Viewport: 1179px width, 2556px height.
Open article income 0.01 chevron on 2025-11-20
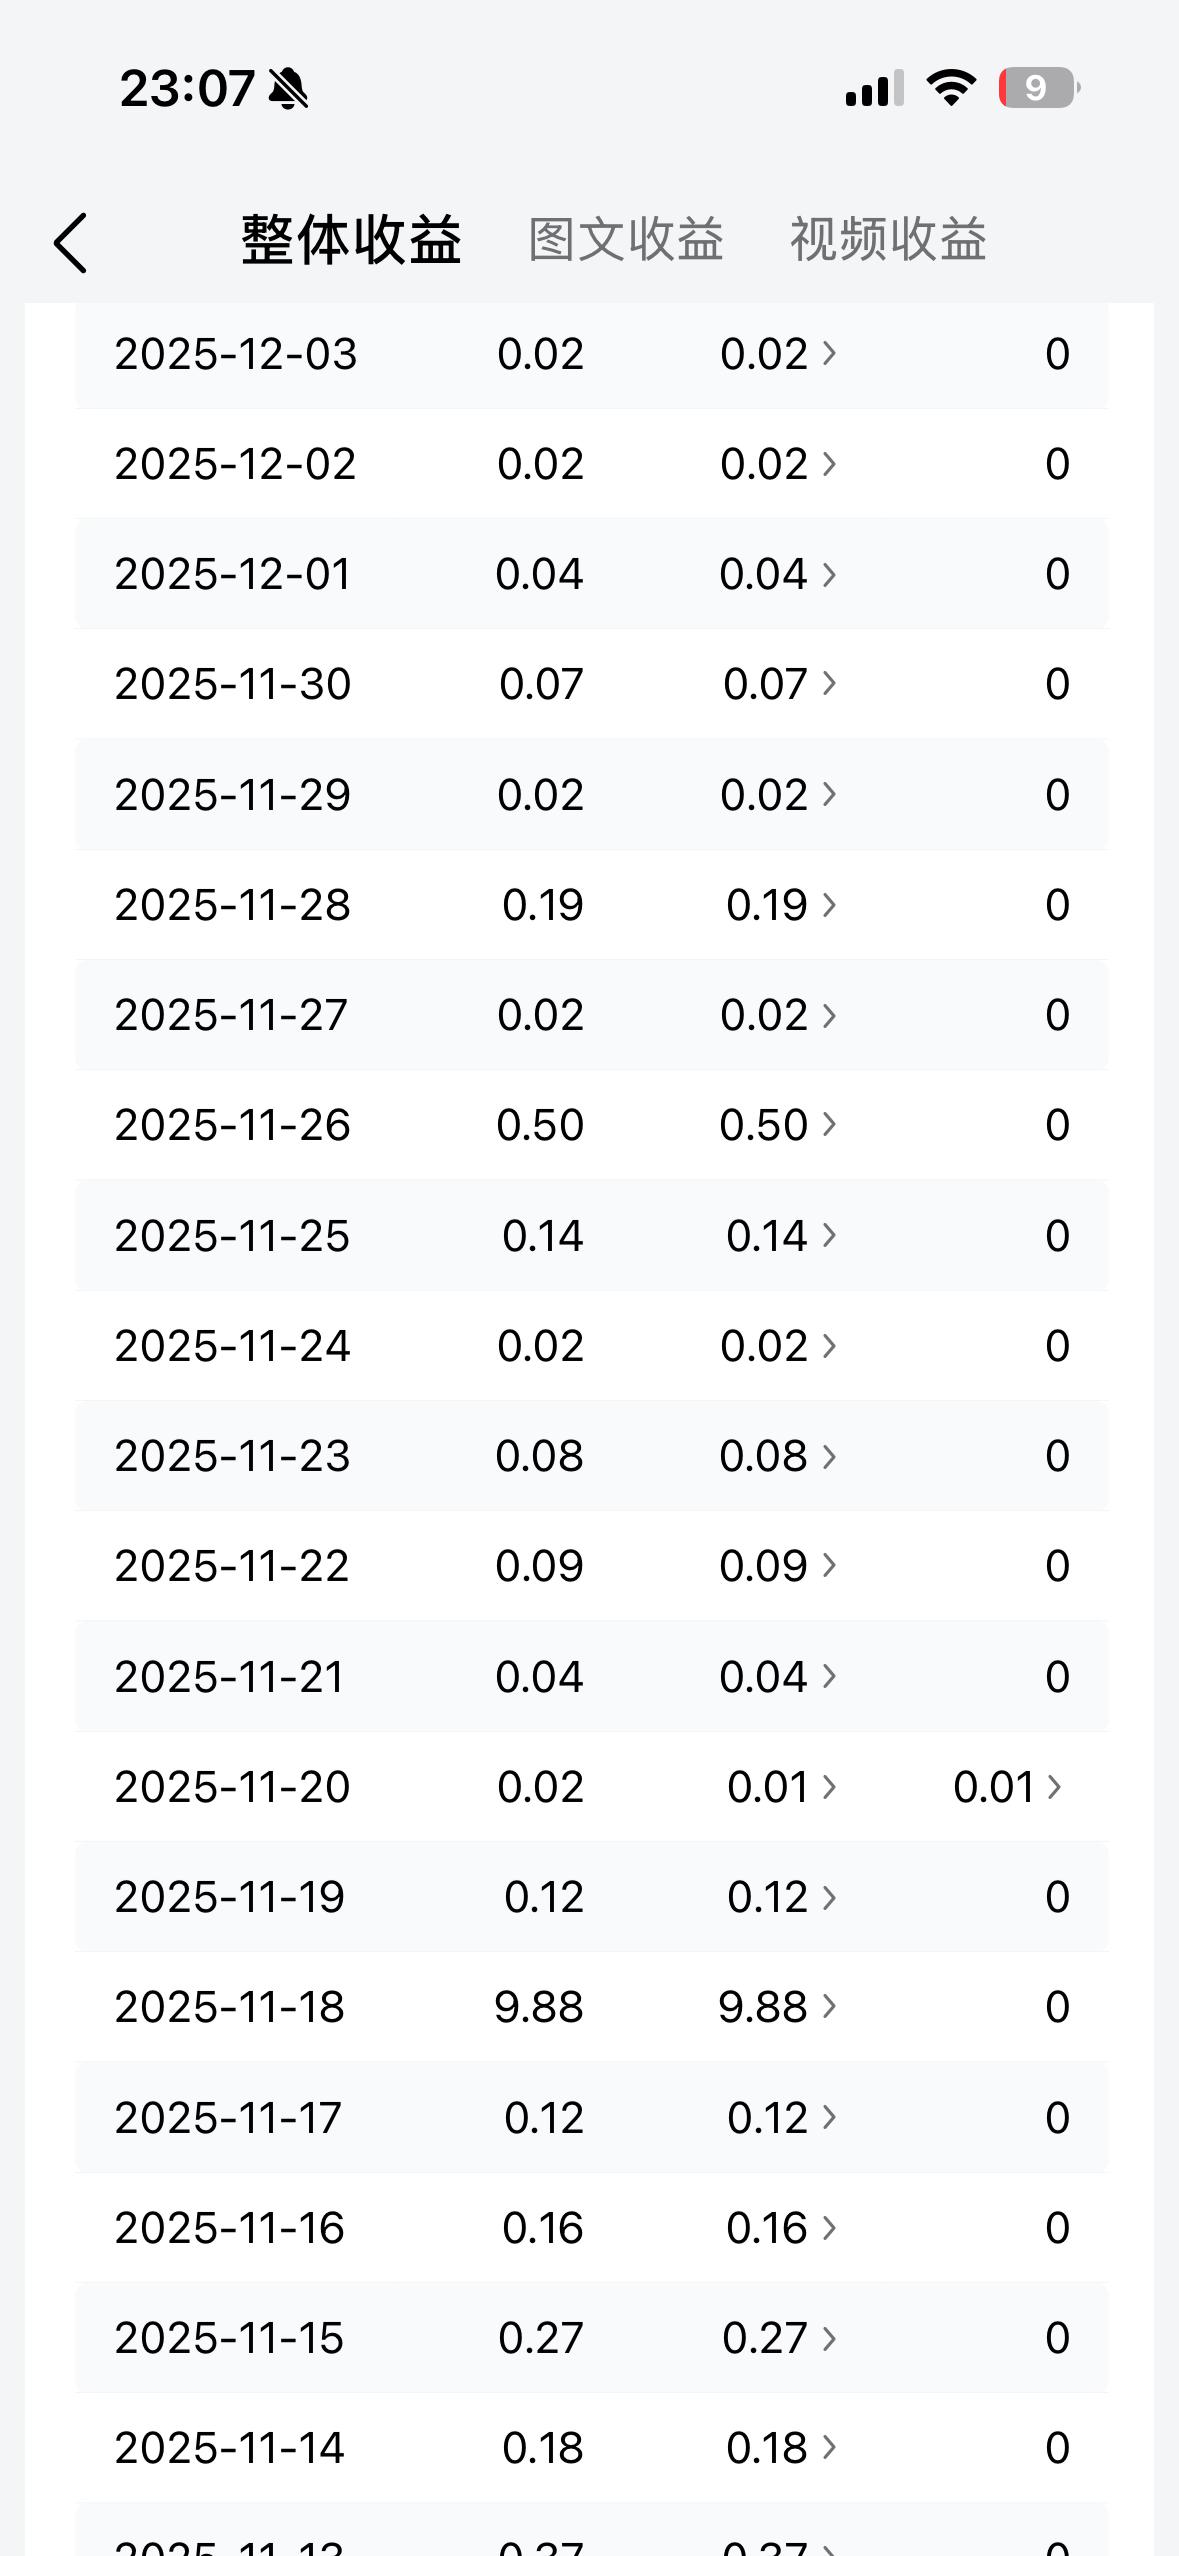829,1787
